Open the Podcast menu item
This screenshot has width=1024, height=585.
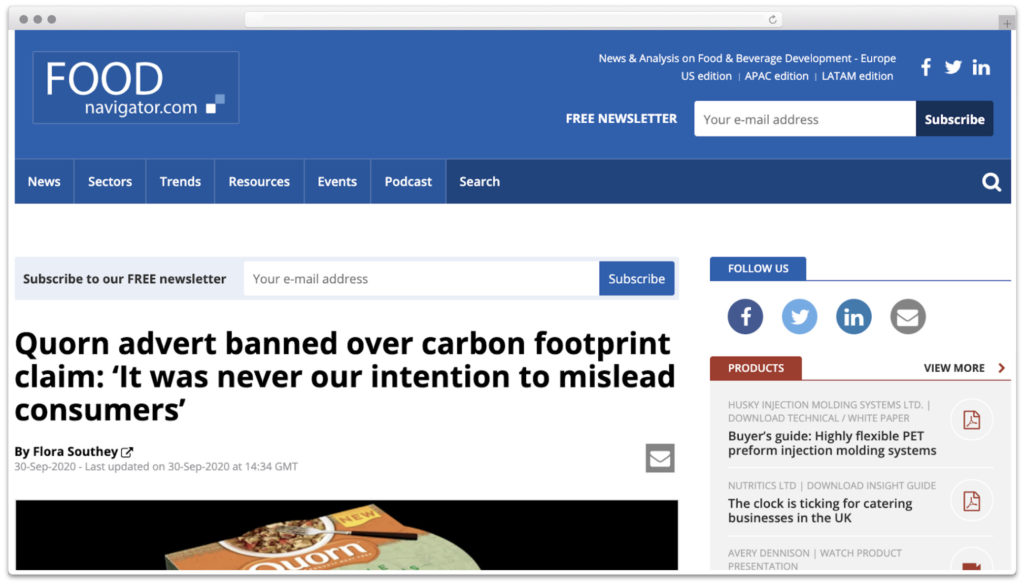point(408,182)
